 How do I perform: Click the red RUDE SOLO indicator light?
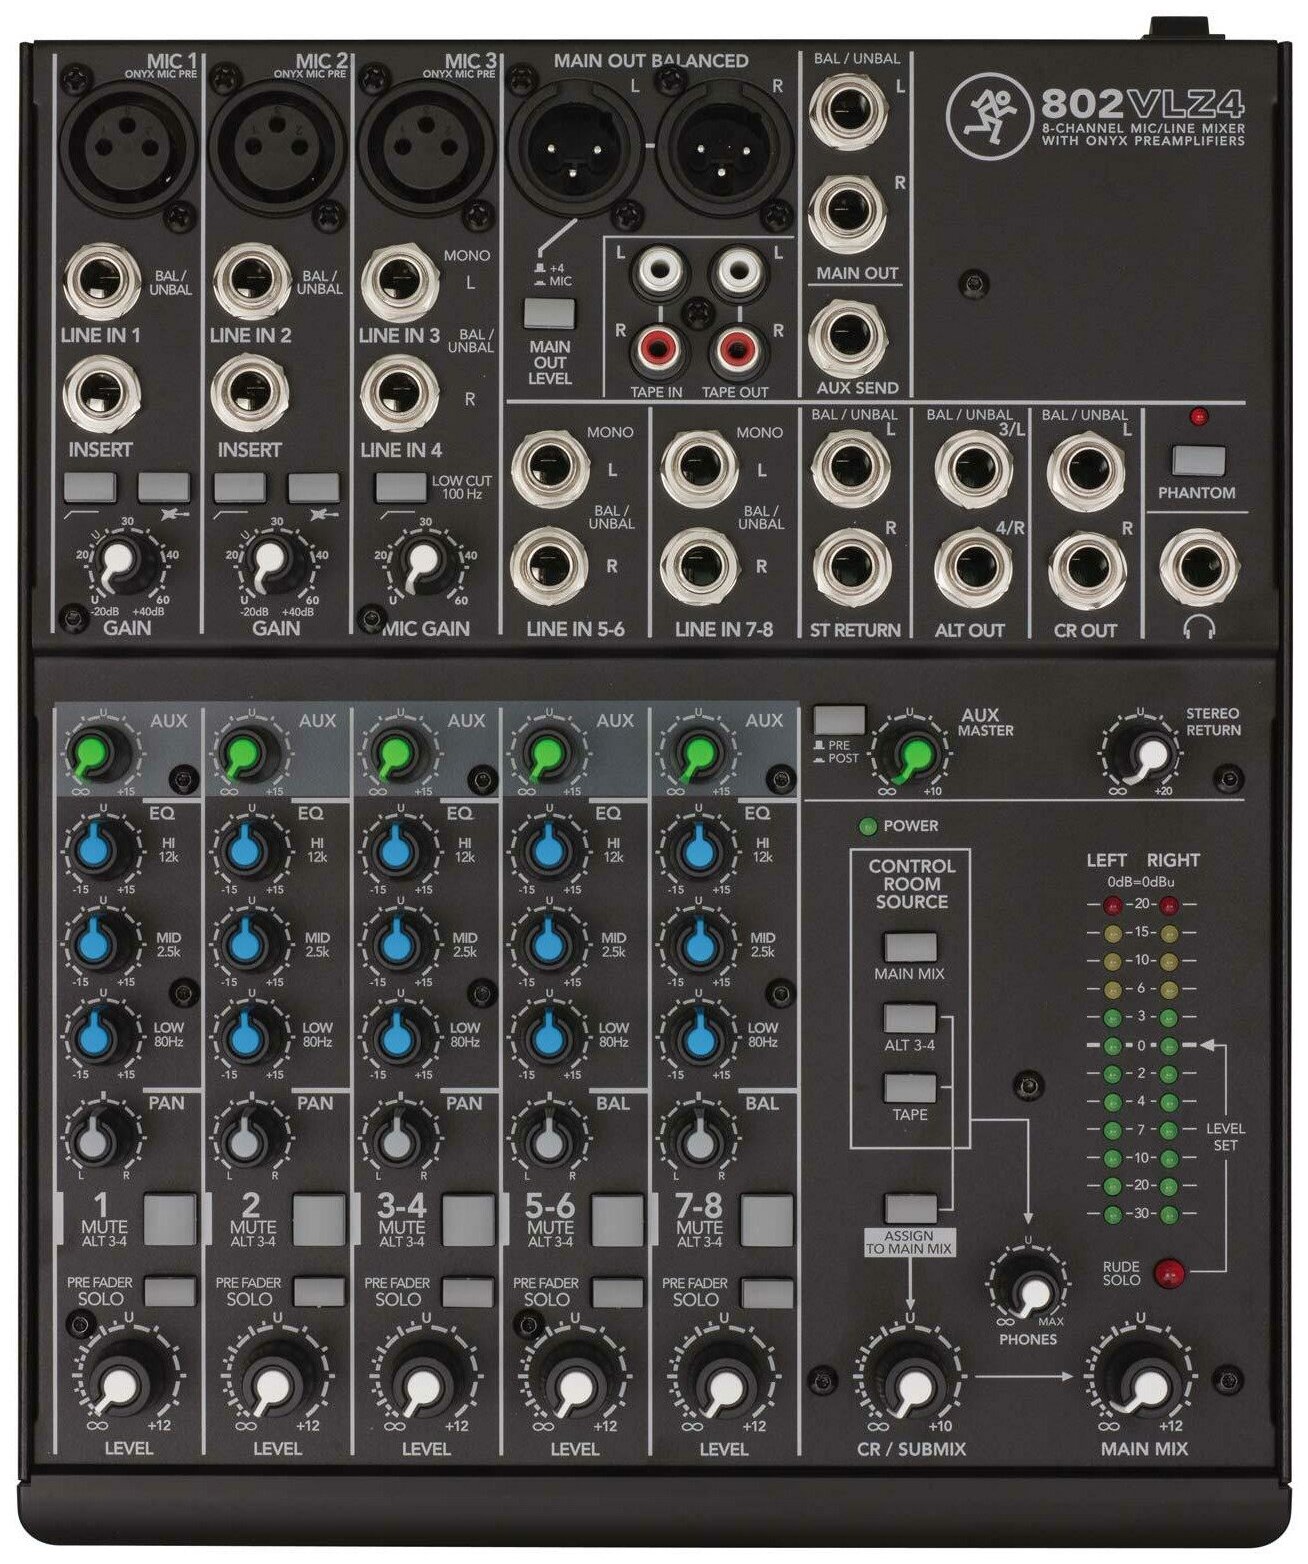coord(1168,1273)
